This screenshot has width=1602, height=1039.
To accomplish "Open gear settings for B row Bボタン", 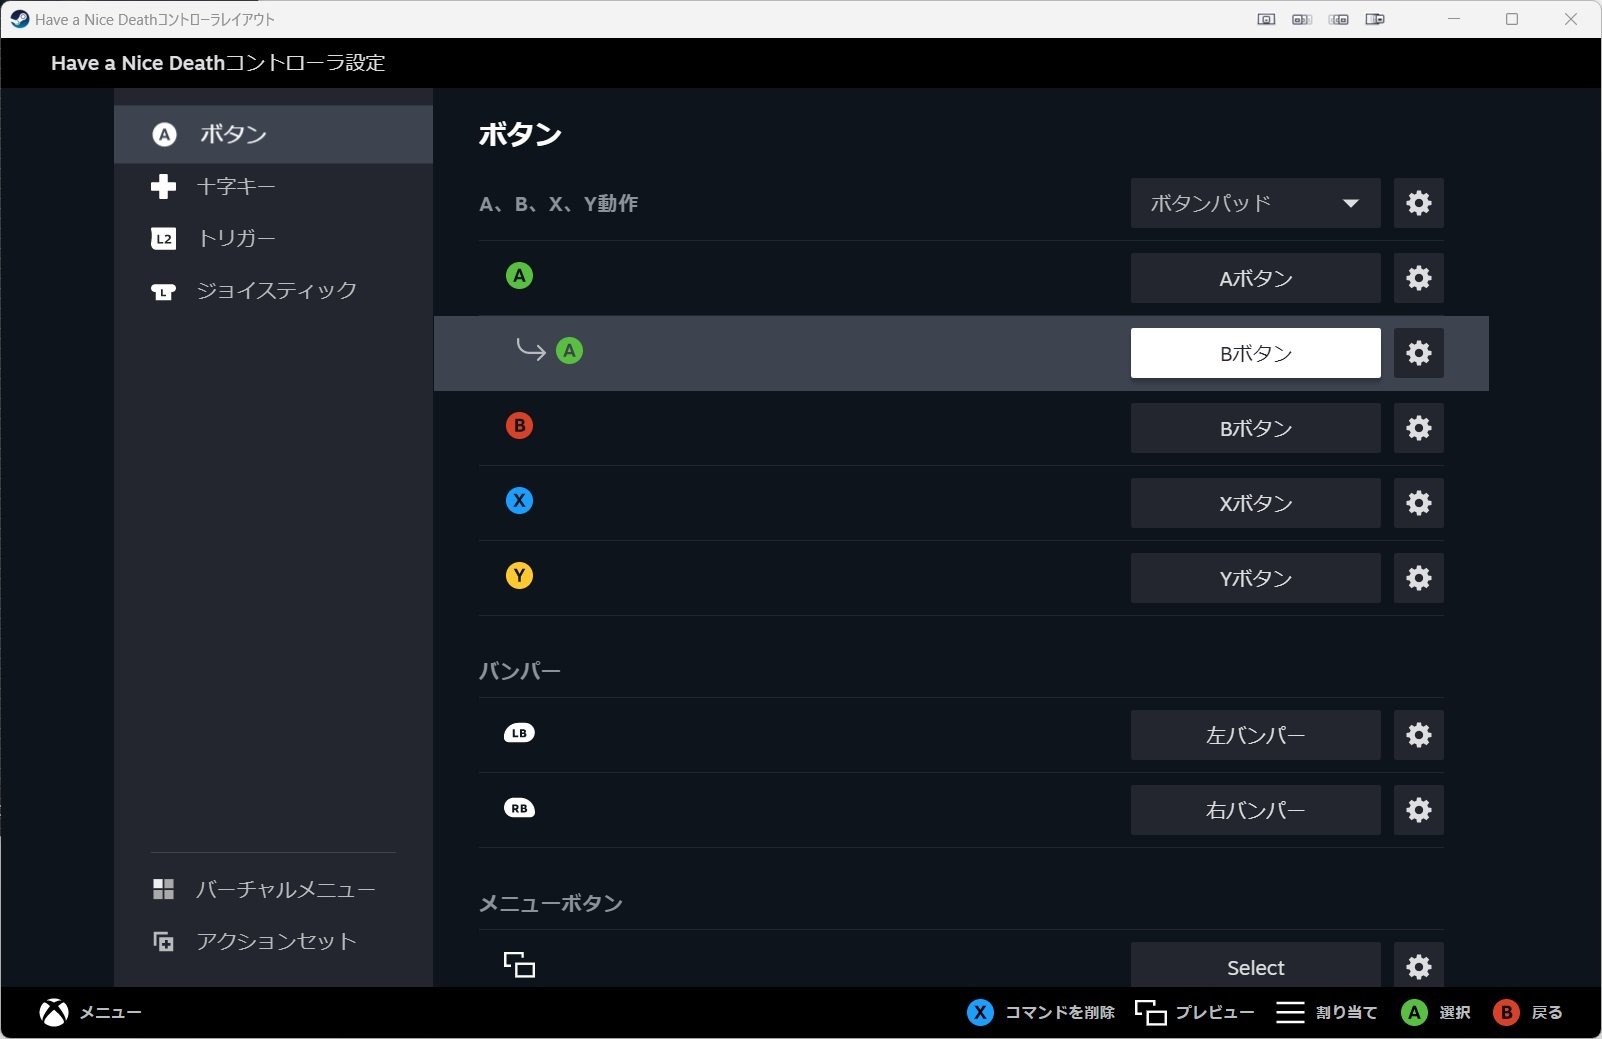I will [1418, 428].
